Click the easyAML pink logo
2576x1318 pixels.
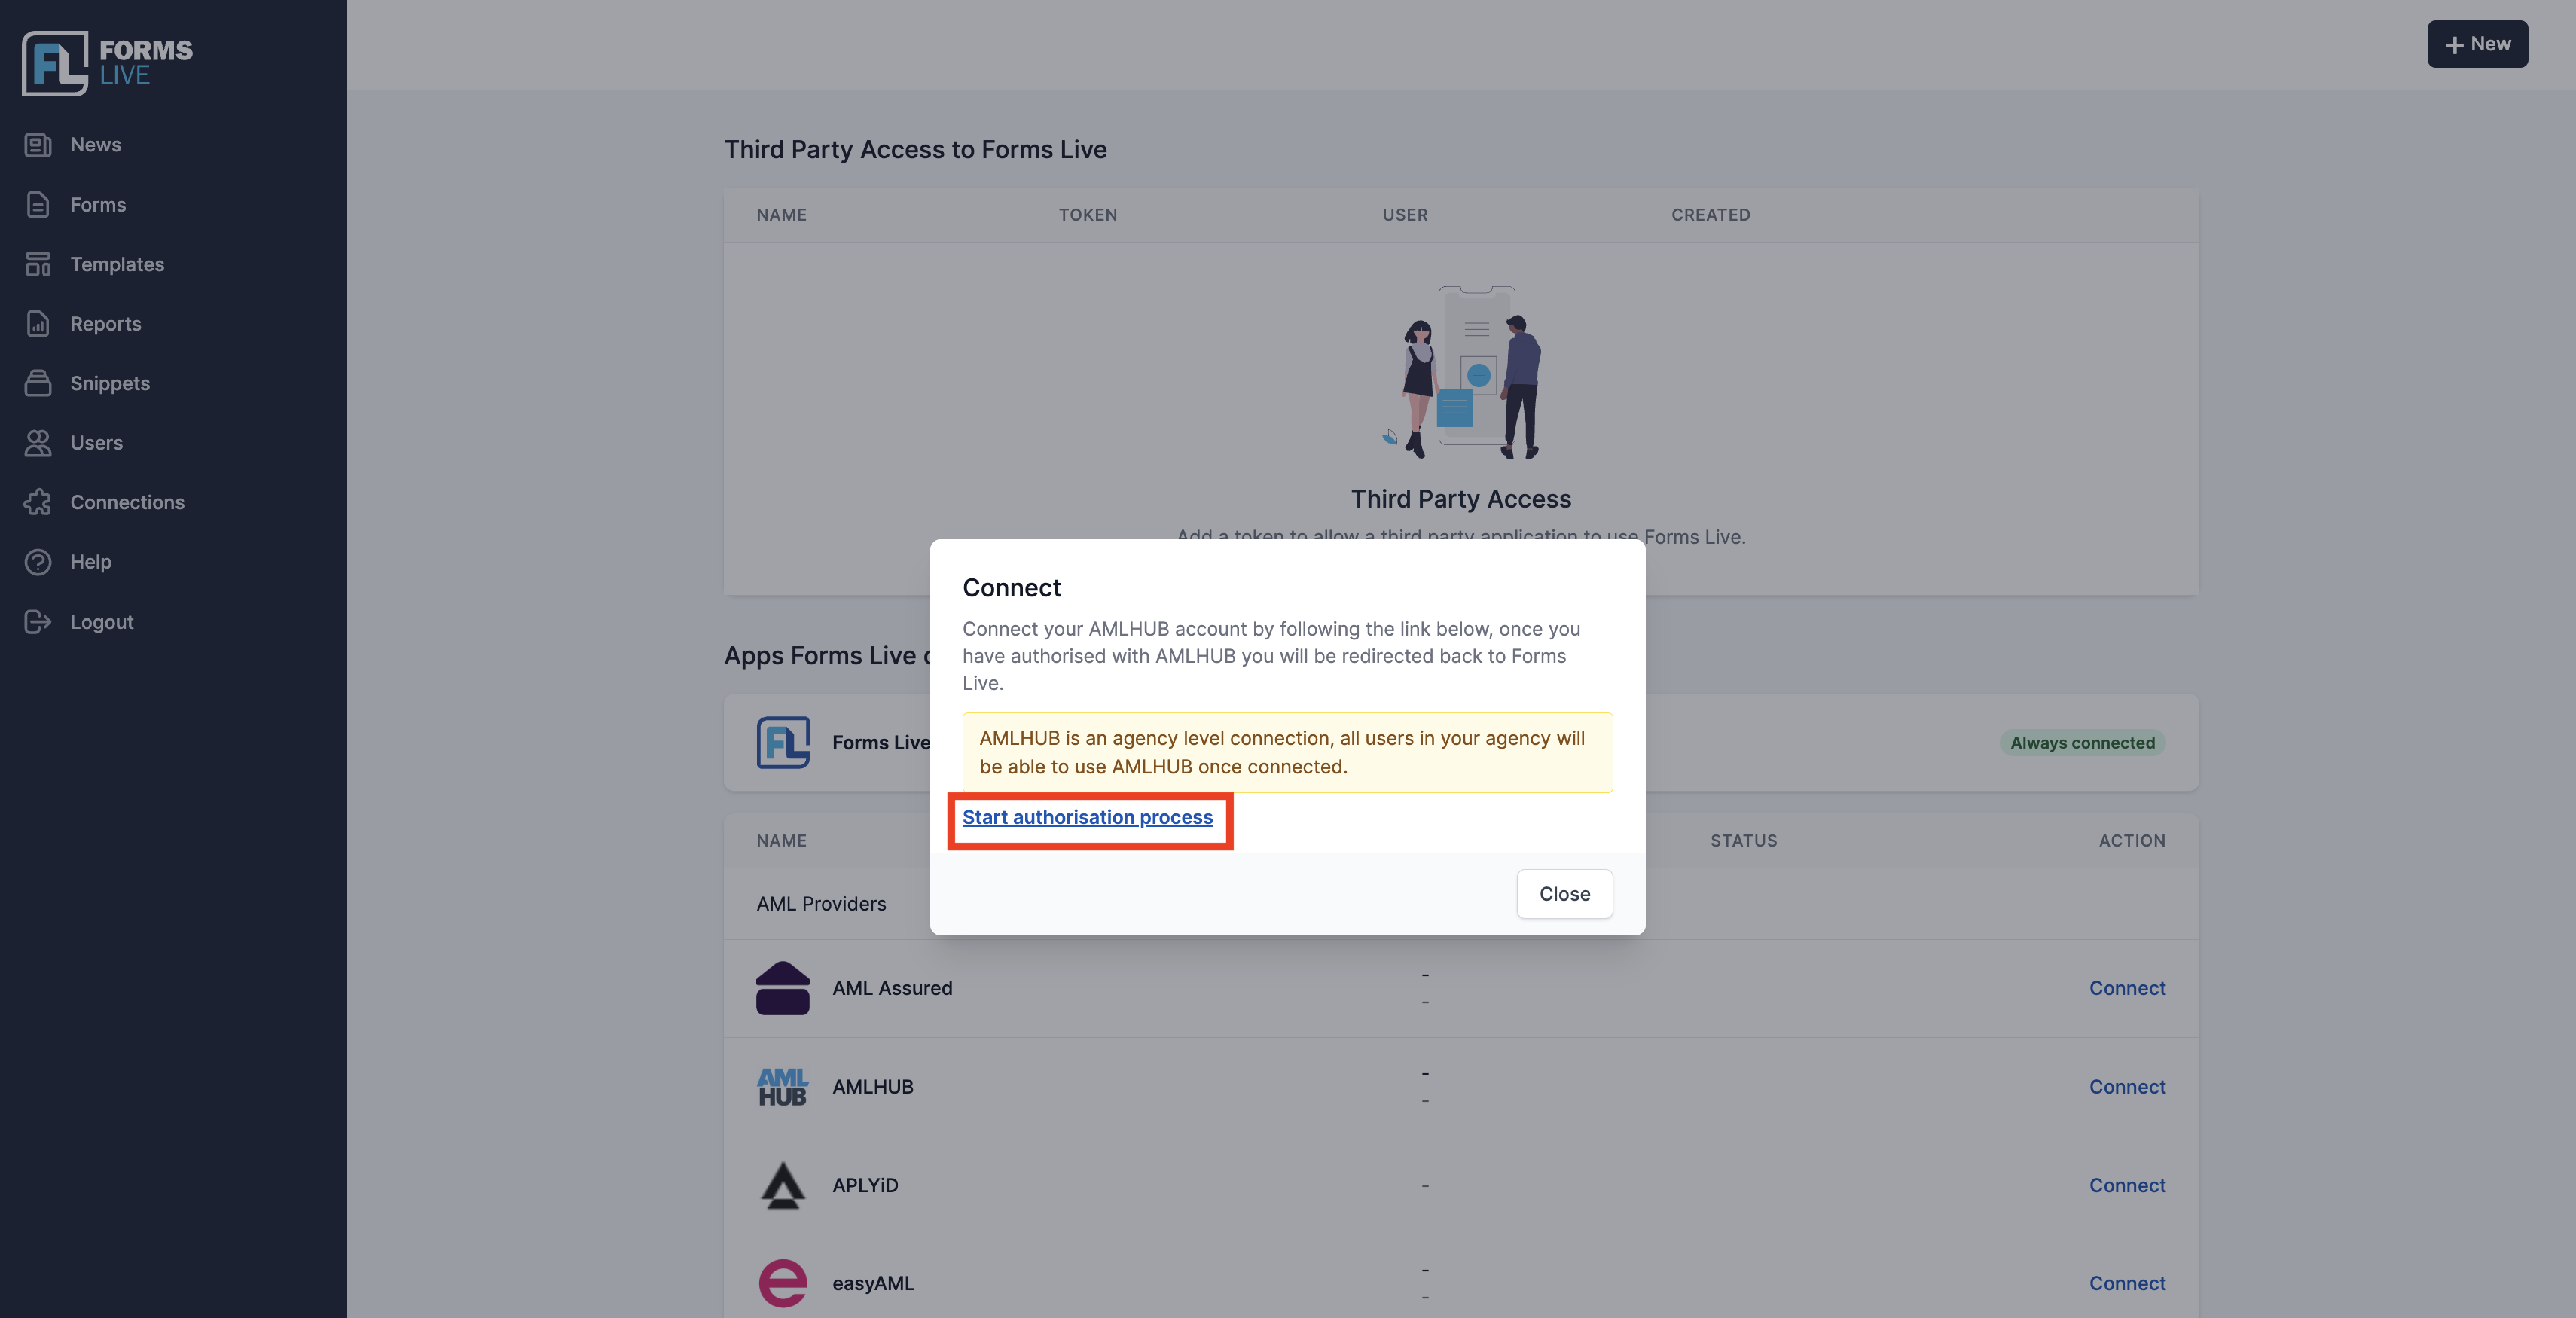[782, 1283]
